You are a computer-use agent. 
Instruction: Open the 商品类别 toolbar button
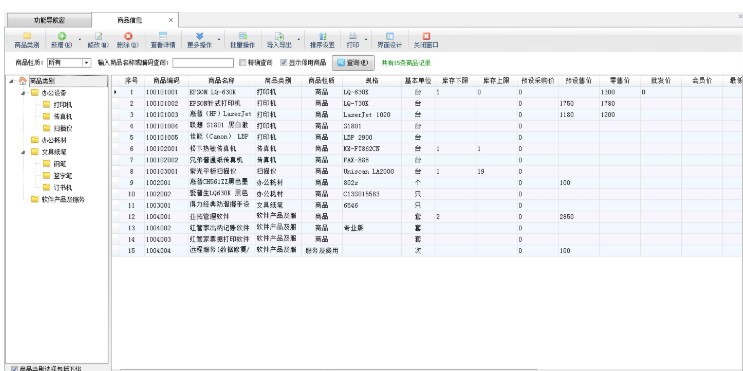coord(27,40)
